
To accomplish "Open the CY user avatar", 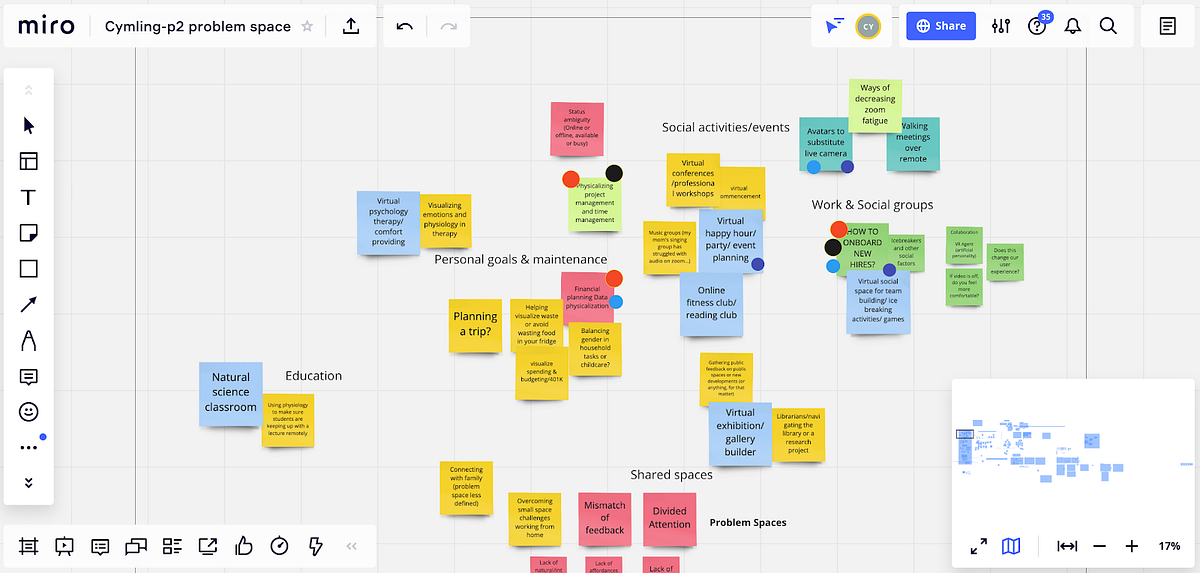I will tap(868, 27).
